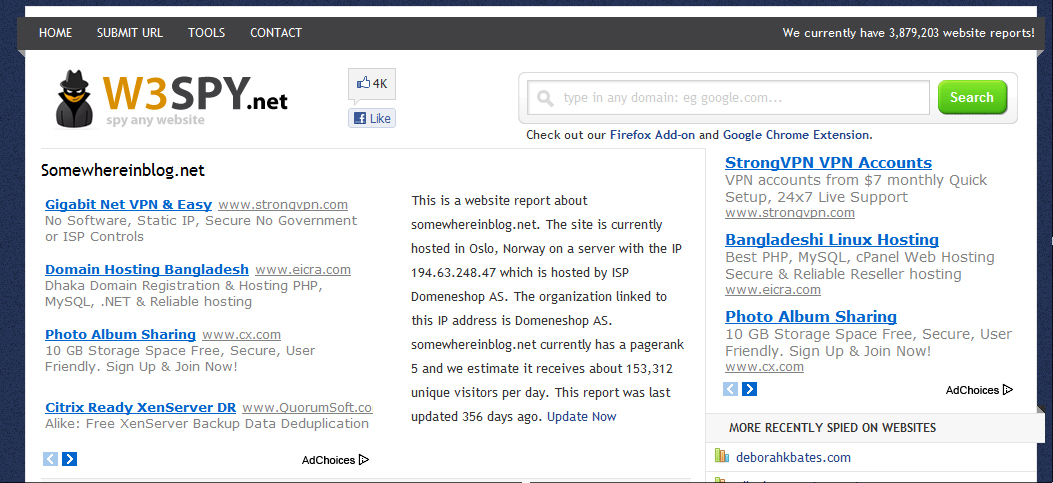Open the Citrix Ready XenServer DR ad
Screen dimensions: 1053x483
140,407
